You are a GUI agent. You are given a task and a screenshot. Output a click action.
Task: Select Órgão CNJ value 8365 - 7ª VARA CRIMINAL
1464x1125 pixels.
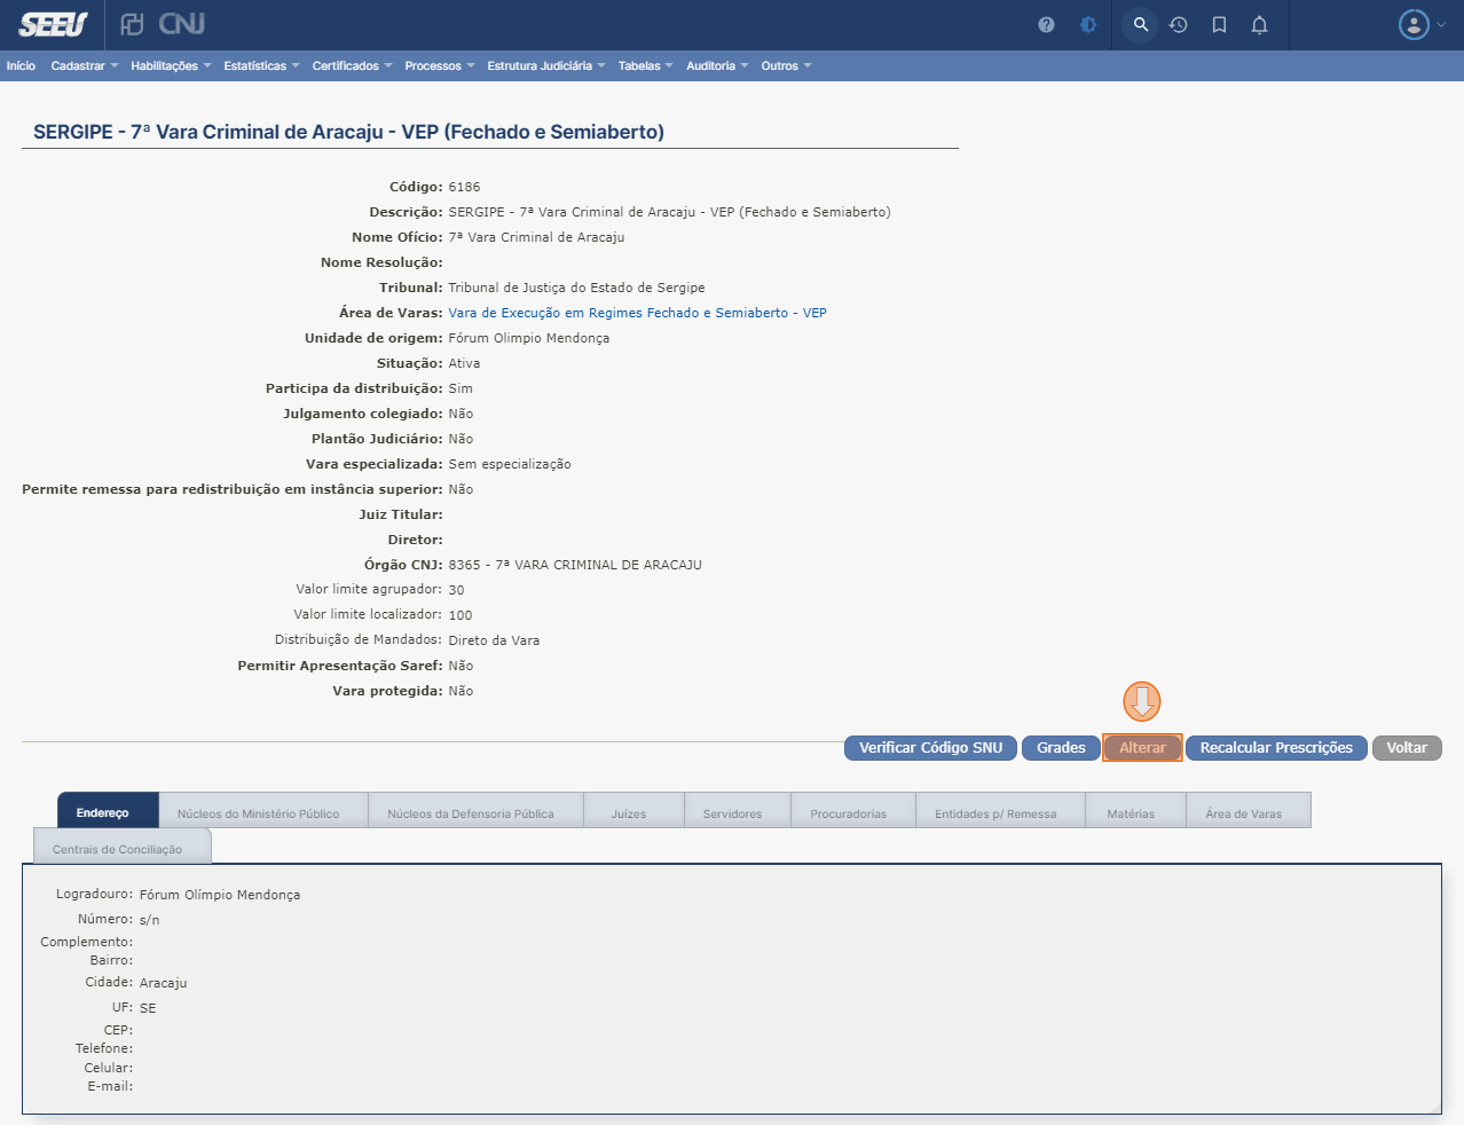[x=575, y=565]
